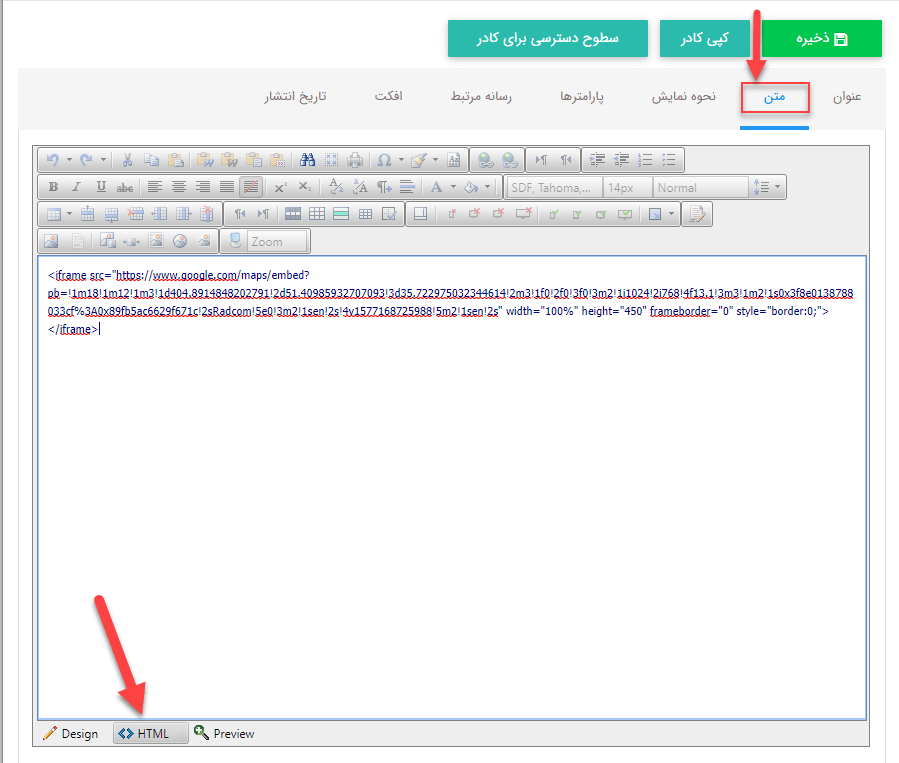Toggle Strikethrough formatting
Screen dimensions: 899x763
pos(125,187)
